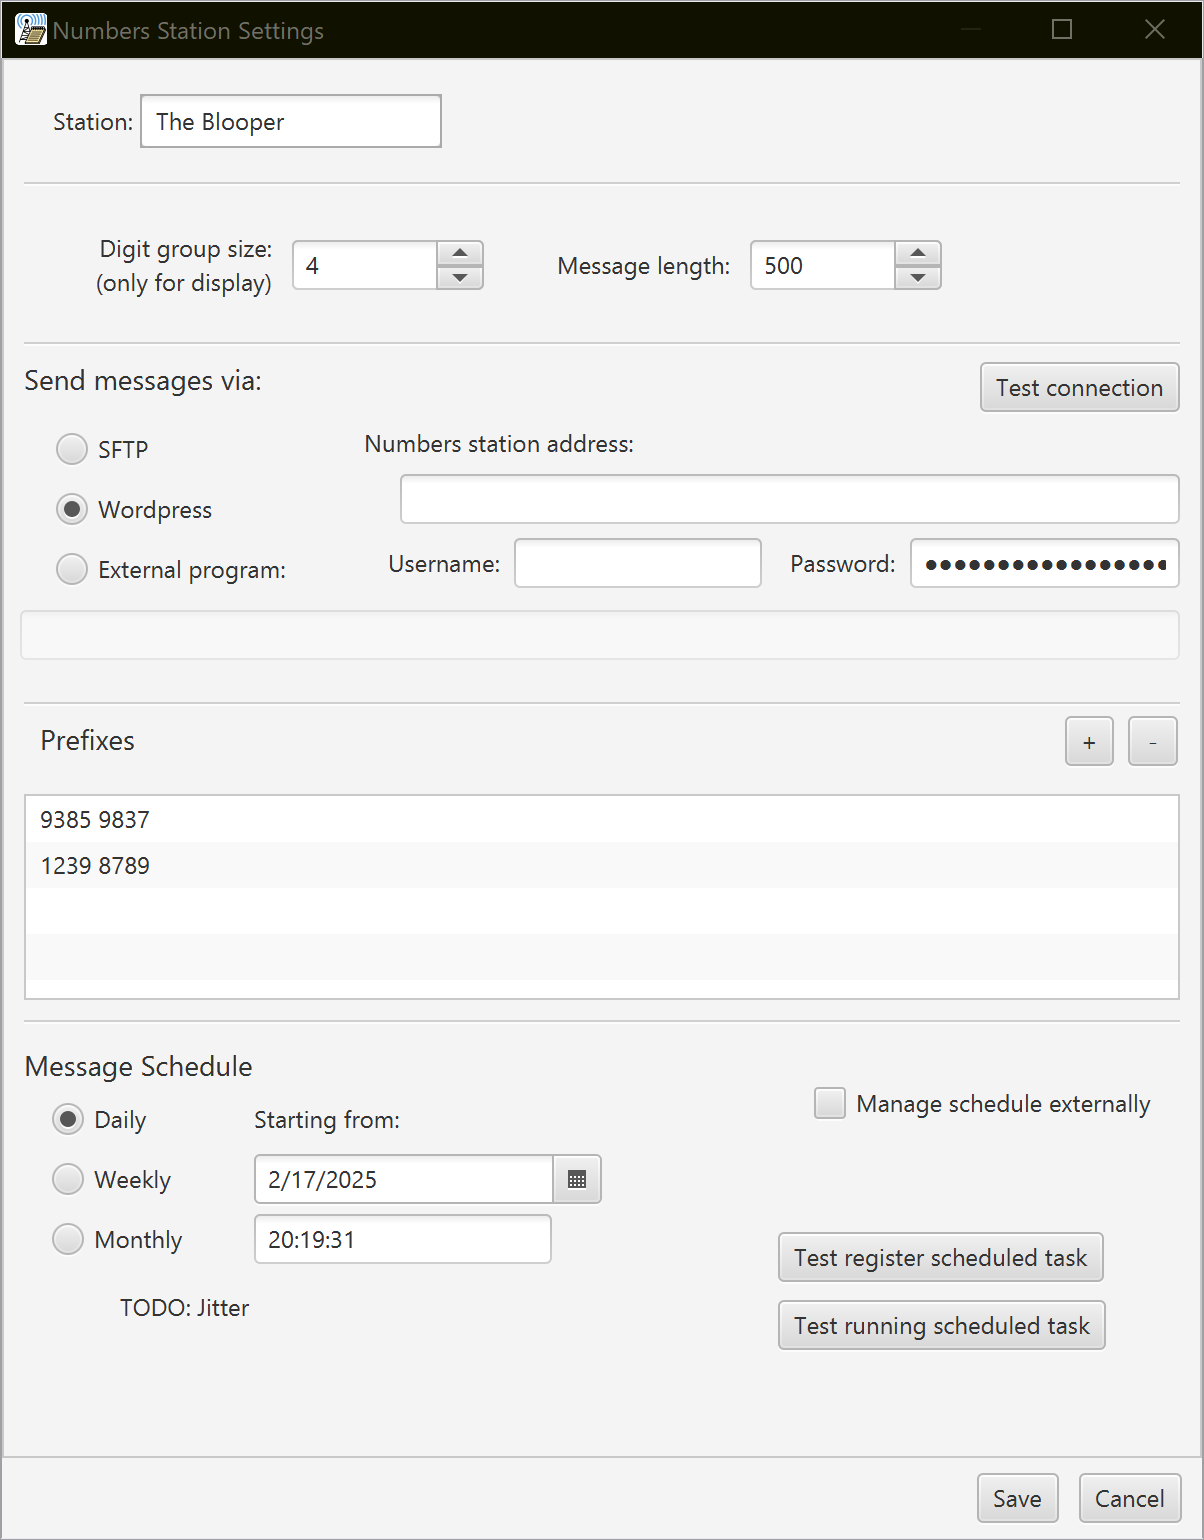Click the plus button to add prefix

pyautogui.click(x=1089, y=742)
